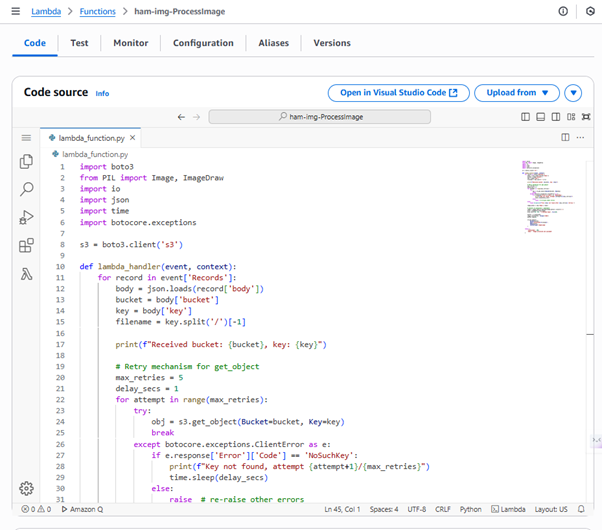Expand the Upload from dropdown
This screenshot has width=602, height=530.
(517, 93)
